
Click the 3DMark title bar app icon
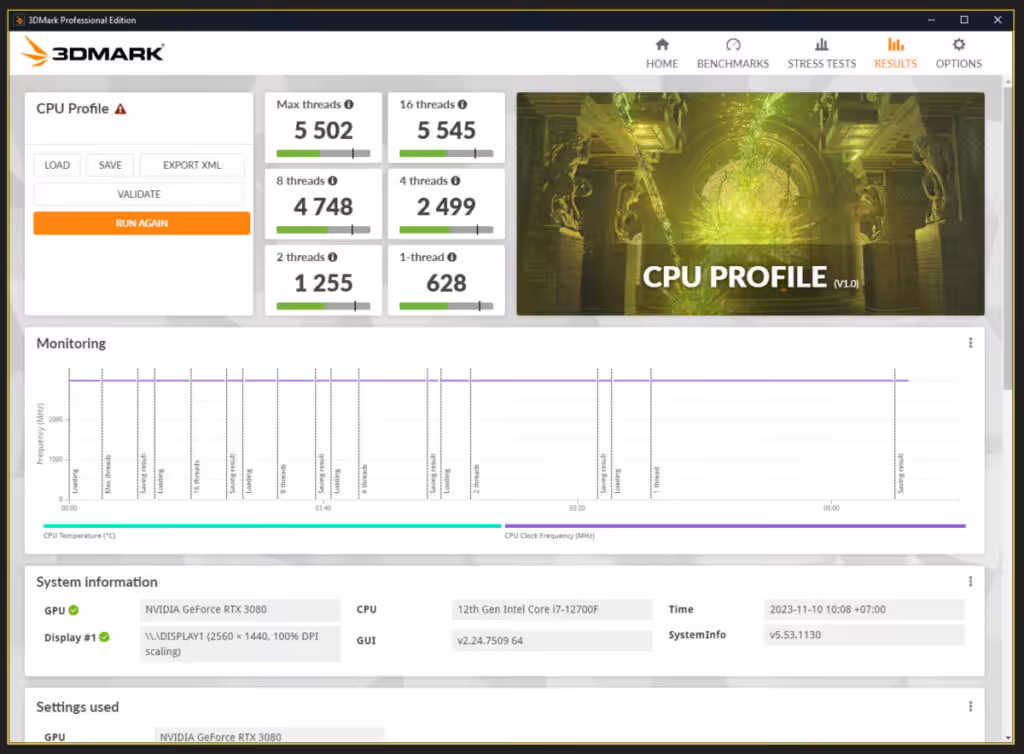click(19, 20)
